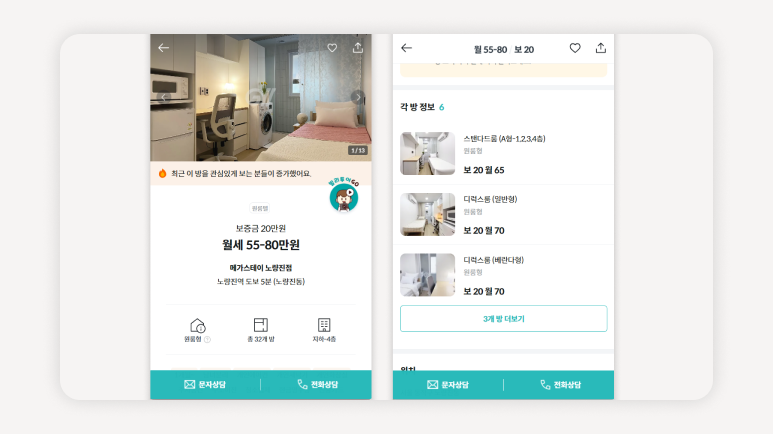Viewport: 773px width, 434px height.
Task: Start 전화상담 on the left screen
Action: click(316, 385)
